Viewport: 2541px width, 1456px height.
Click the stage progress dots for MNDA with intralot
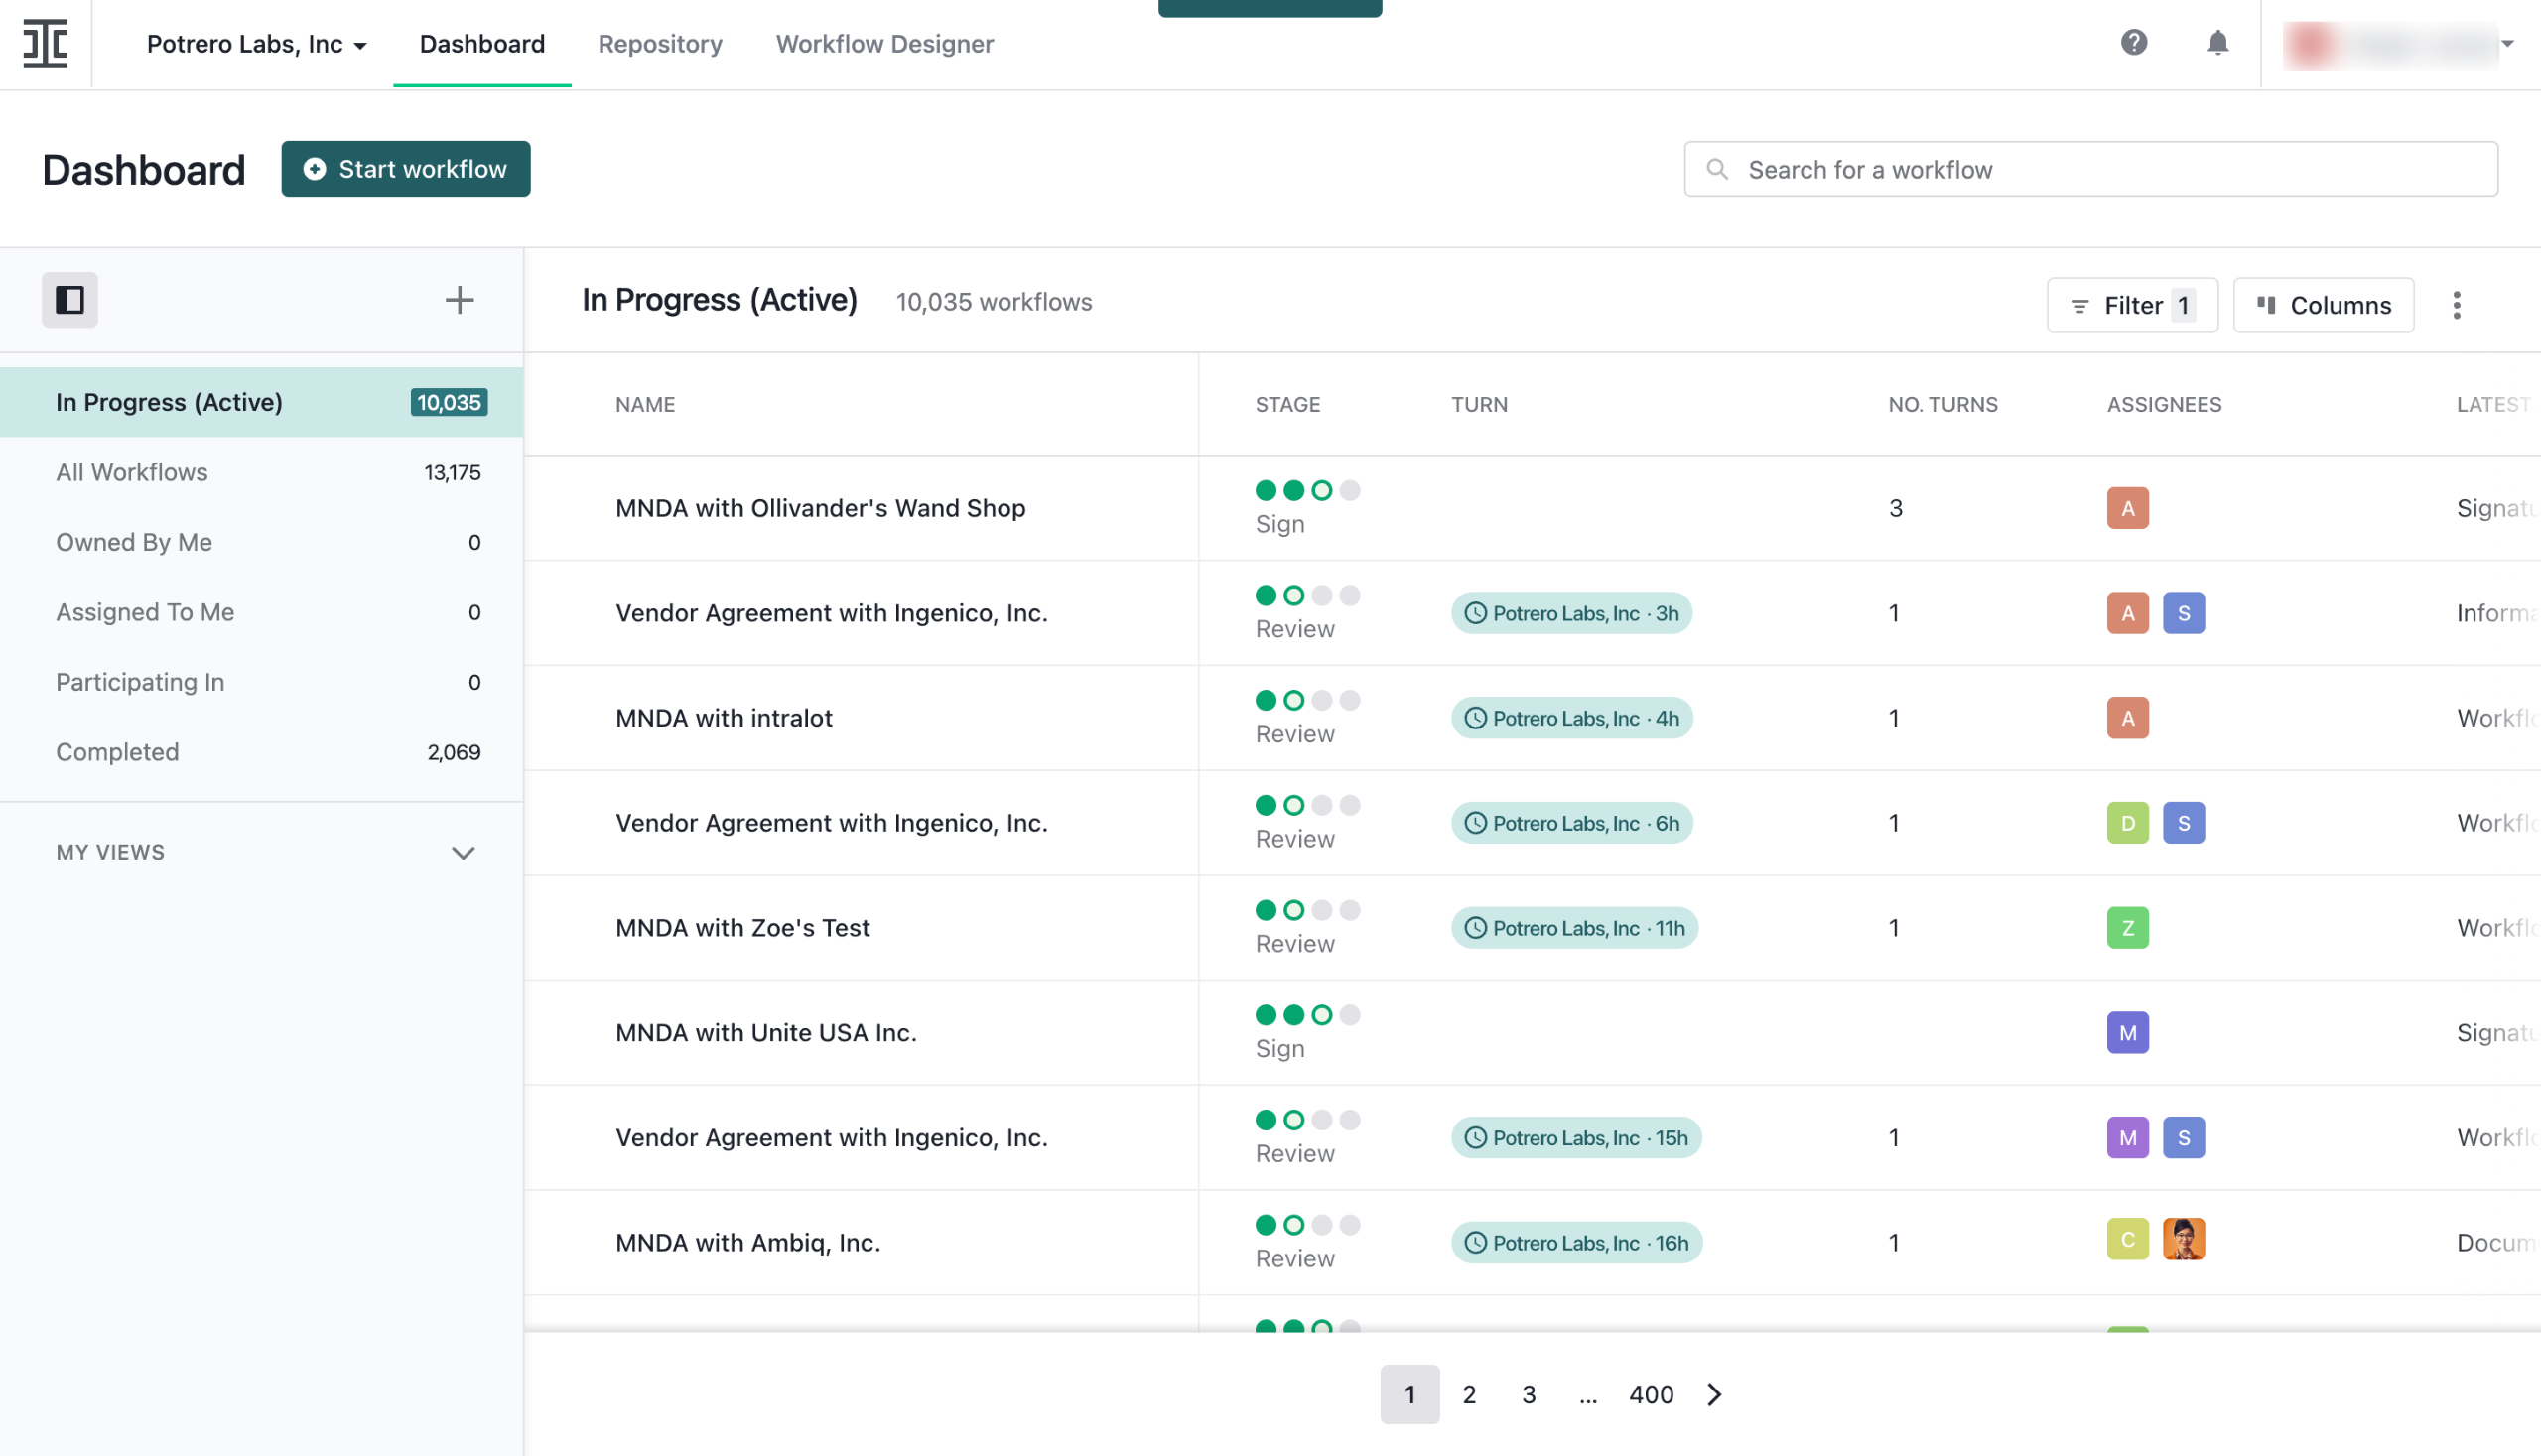1307,700
